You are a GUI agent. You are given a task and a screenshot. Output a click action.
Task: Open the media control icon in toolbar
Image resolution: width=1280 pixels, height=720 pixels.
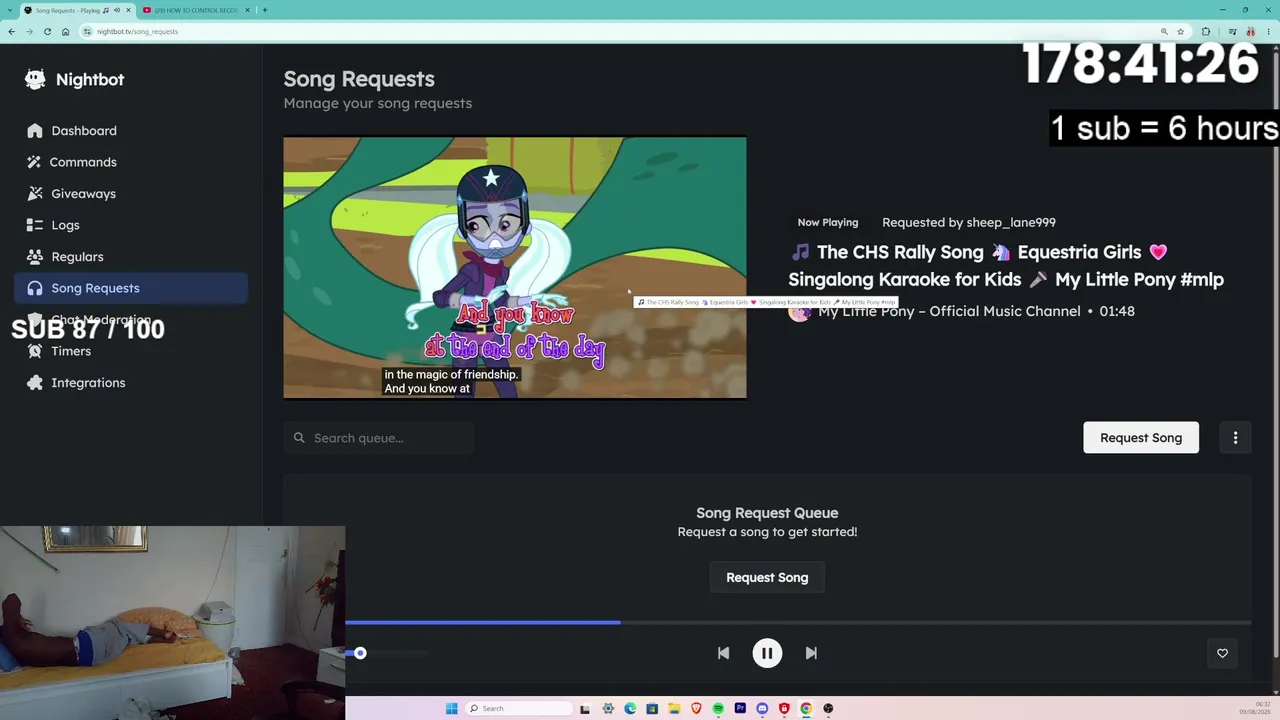pyautogui.click(x=1231, y=31)
